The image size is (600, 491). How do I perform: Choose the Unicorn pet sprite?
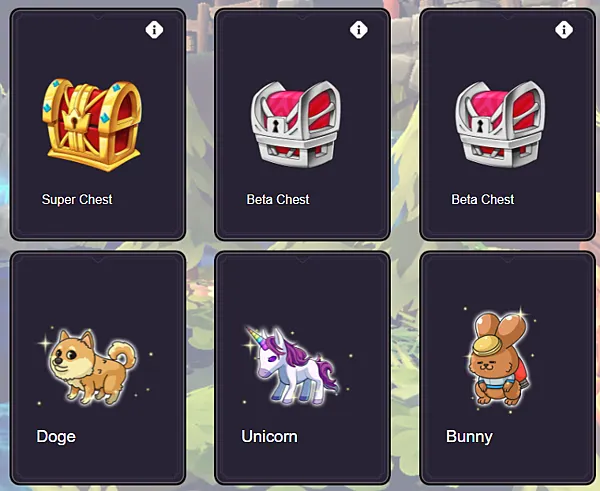(293, 366)
